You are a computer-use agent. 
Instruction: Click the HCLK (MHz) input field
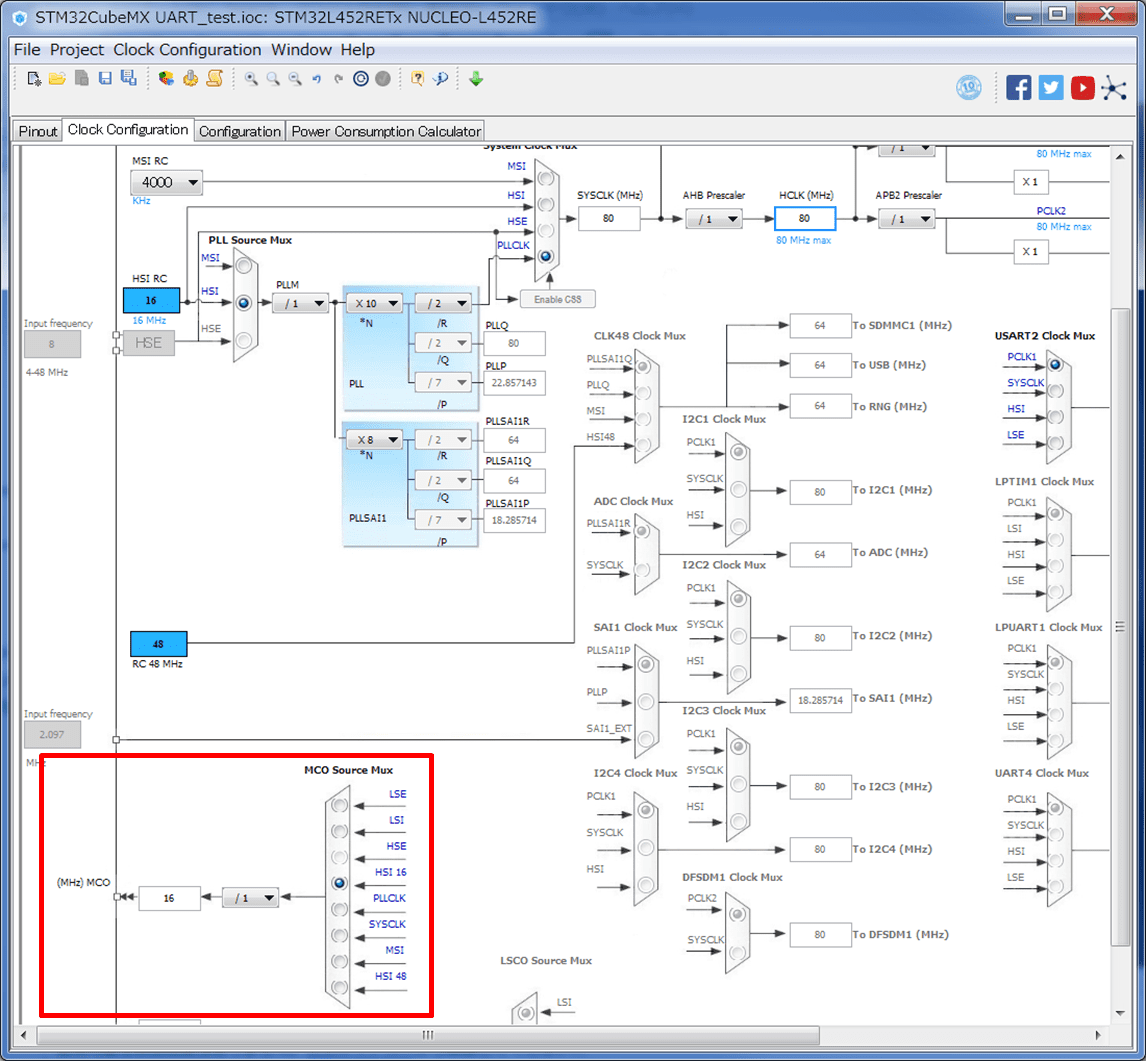click(x=804, y=218)
